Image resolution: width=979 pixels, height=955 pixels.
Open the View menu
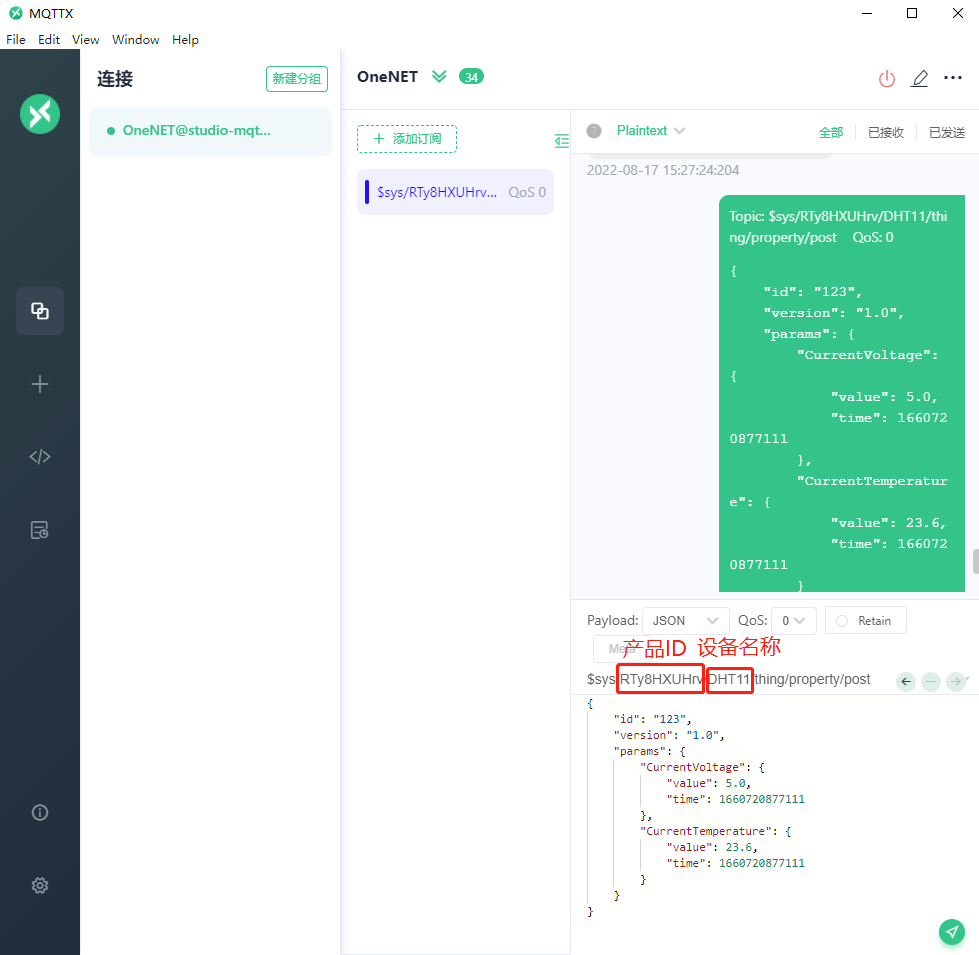(86, 39)
